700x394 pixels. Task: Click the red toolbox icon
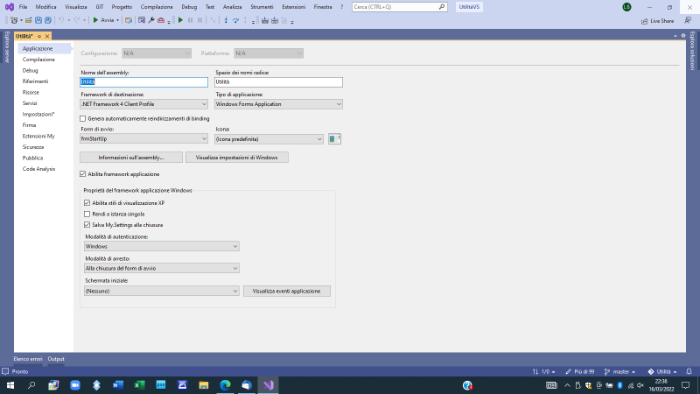coord(161,20)
